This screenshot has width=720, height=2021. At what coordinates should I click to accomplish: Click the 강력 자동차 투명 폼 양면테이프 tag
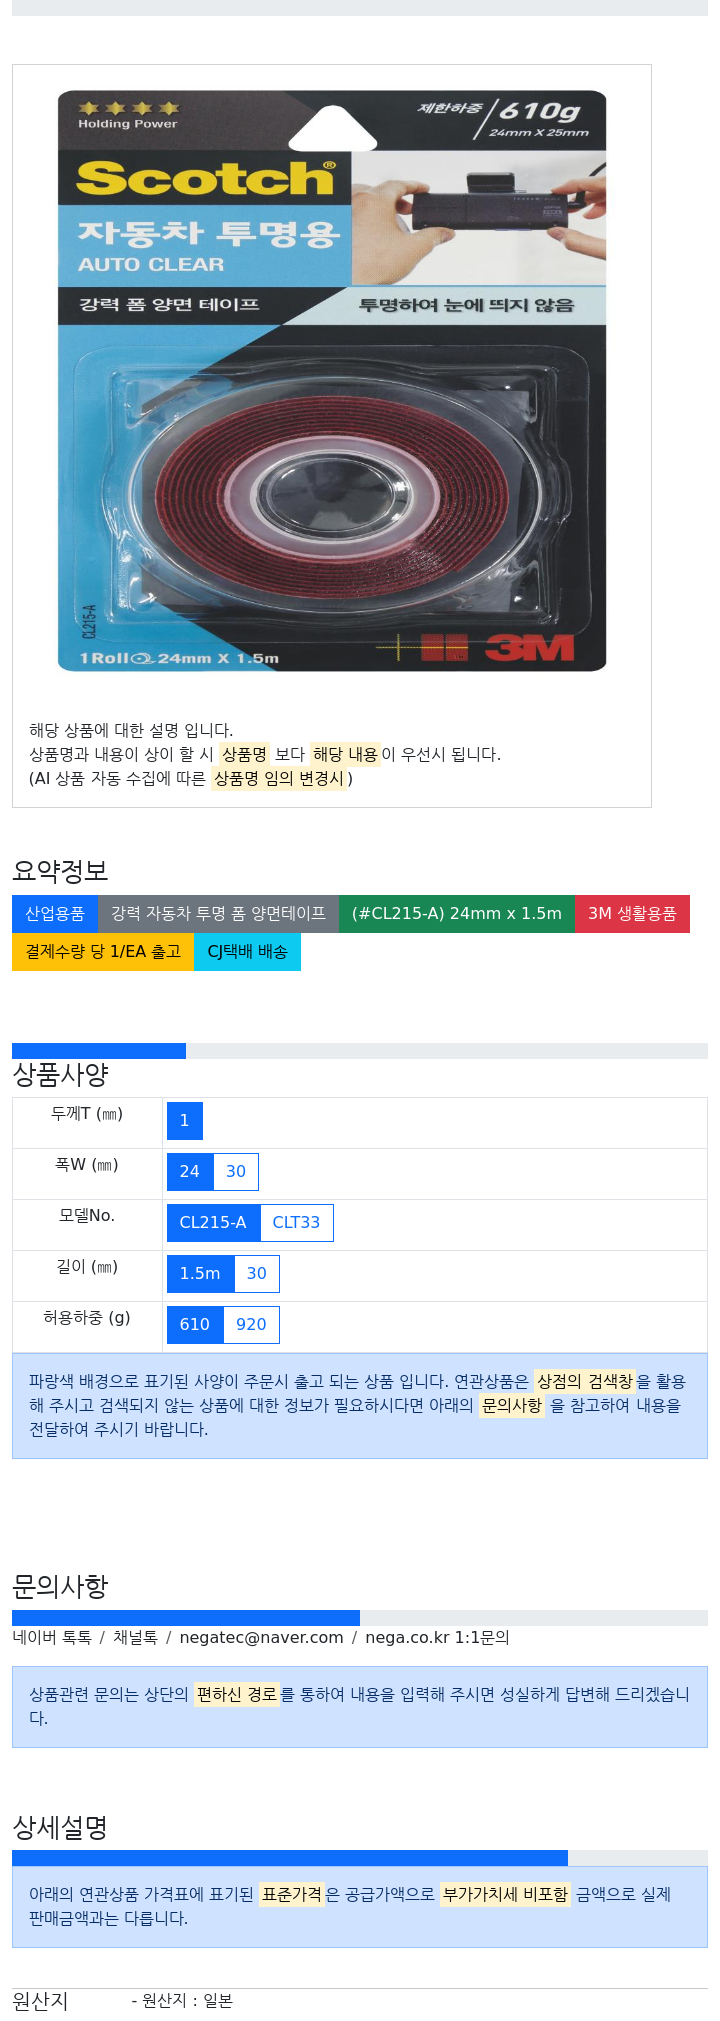point(218,914)
